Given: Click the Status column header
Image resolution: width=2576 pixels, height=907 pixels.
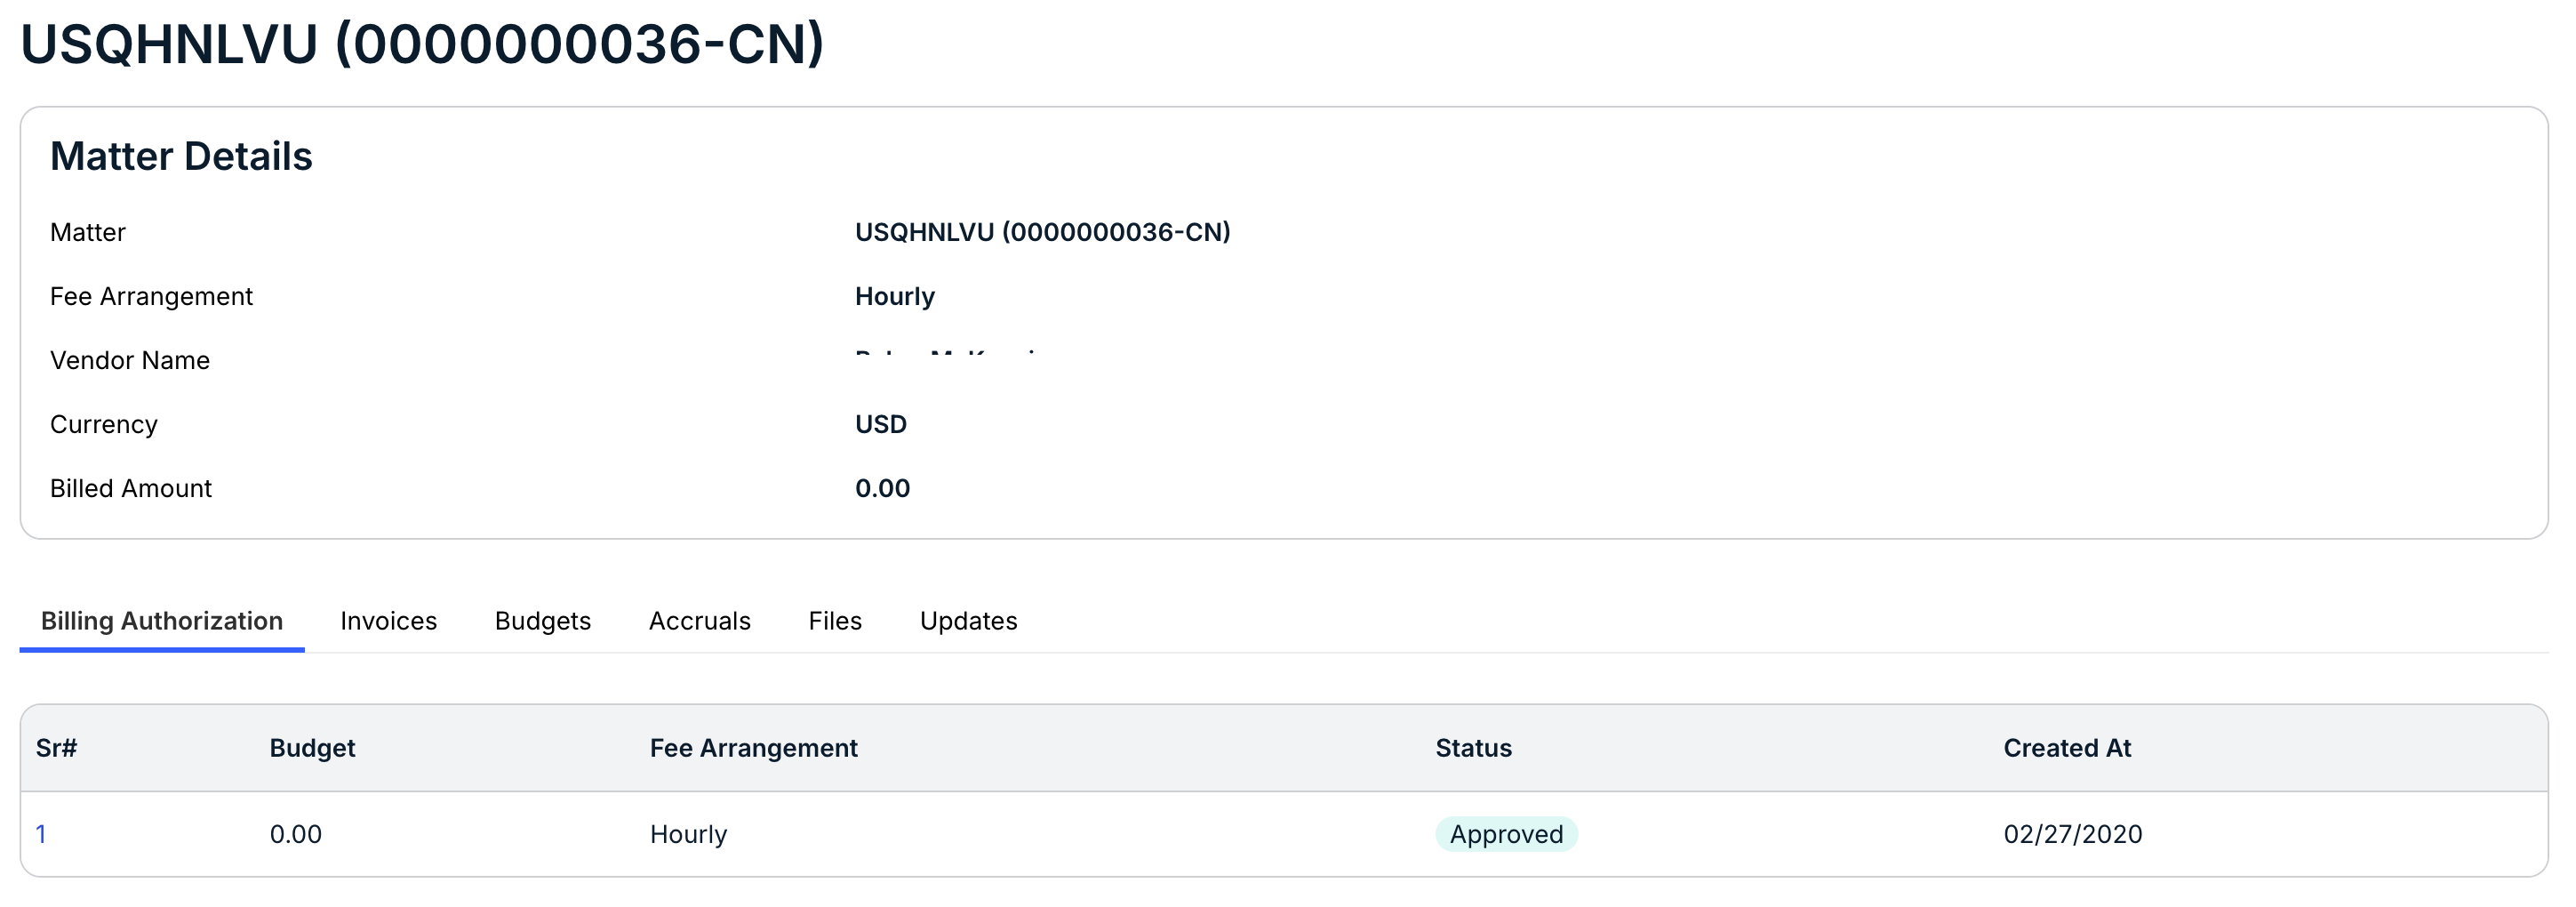Looking at the screenshot, I should point(1473,748).
